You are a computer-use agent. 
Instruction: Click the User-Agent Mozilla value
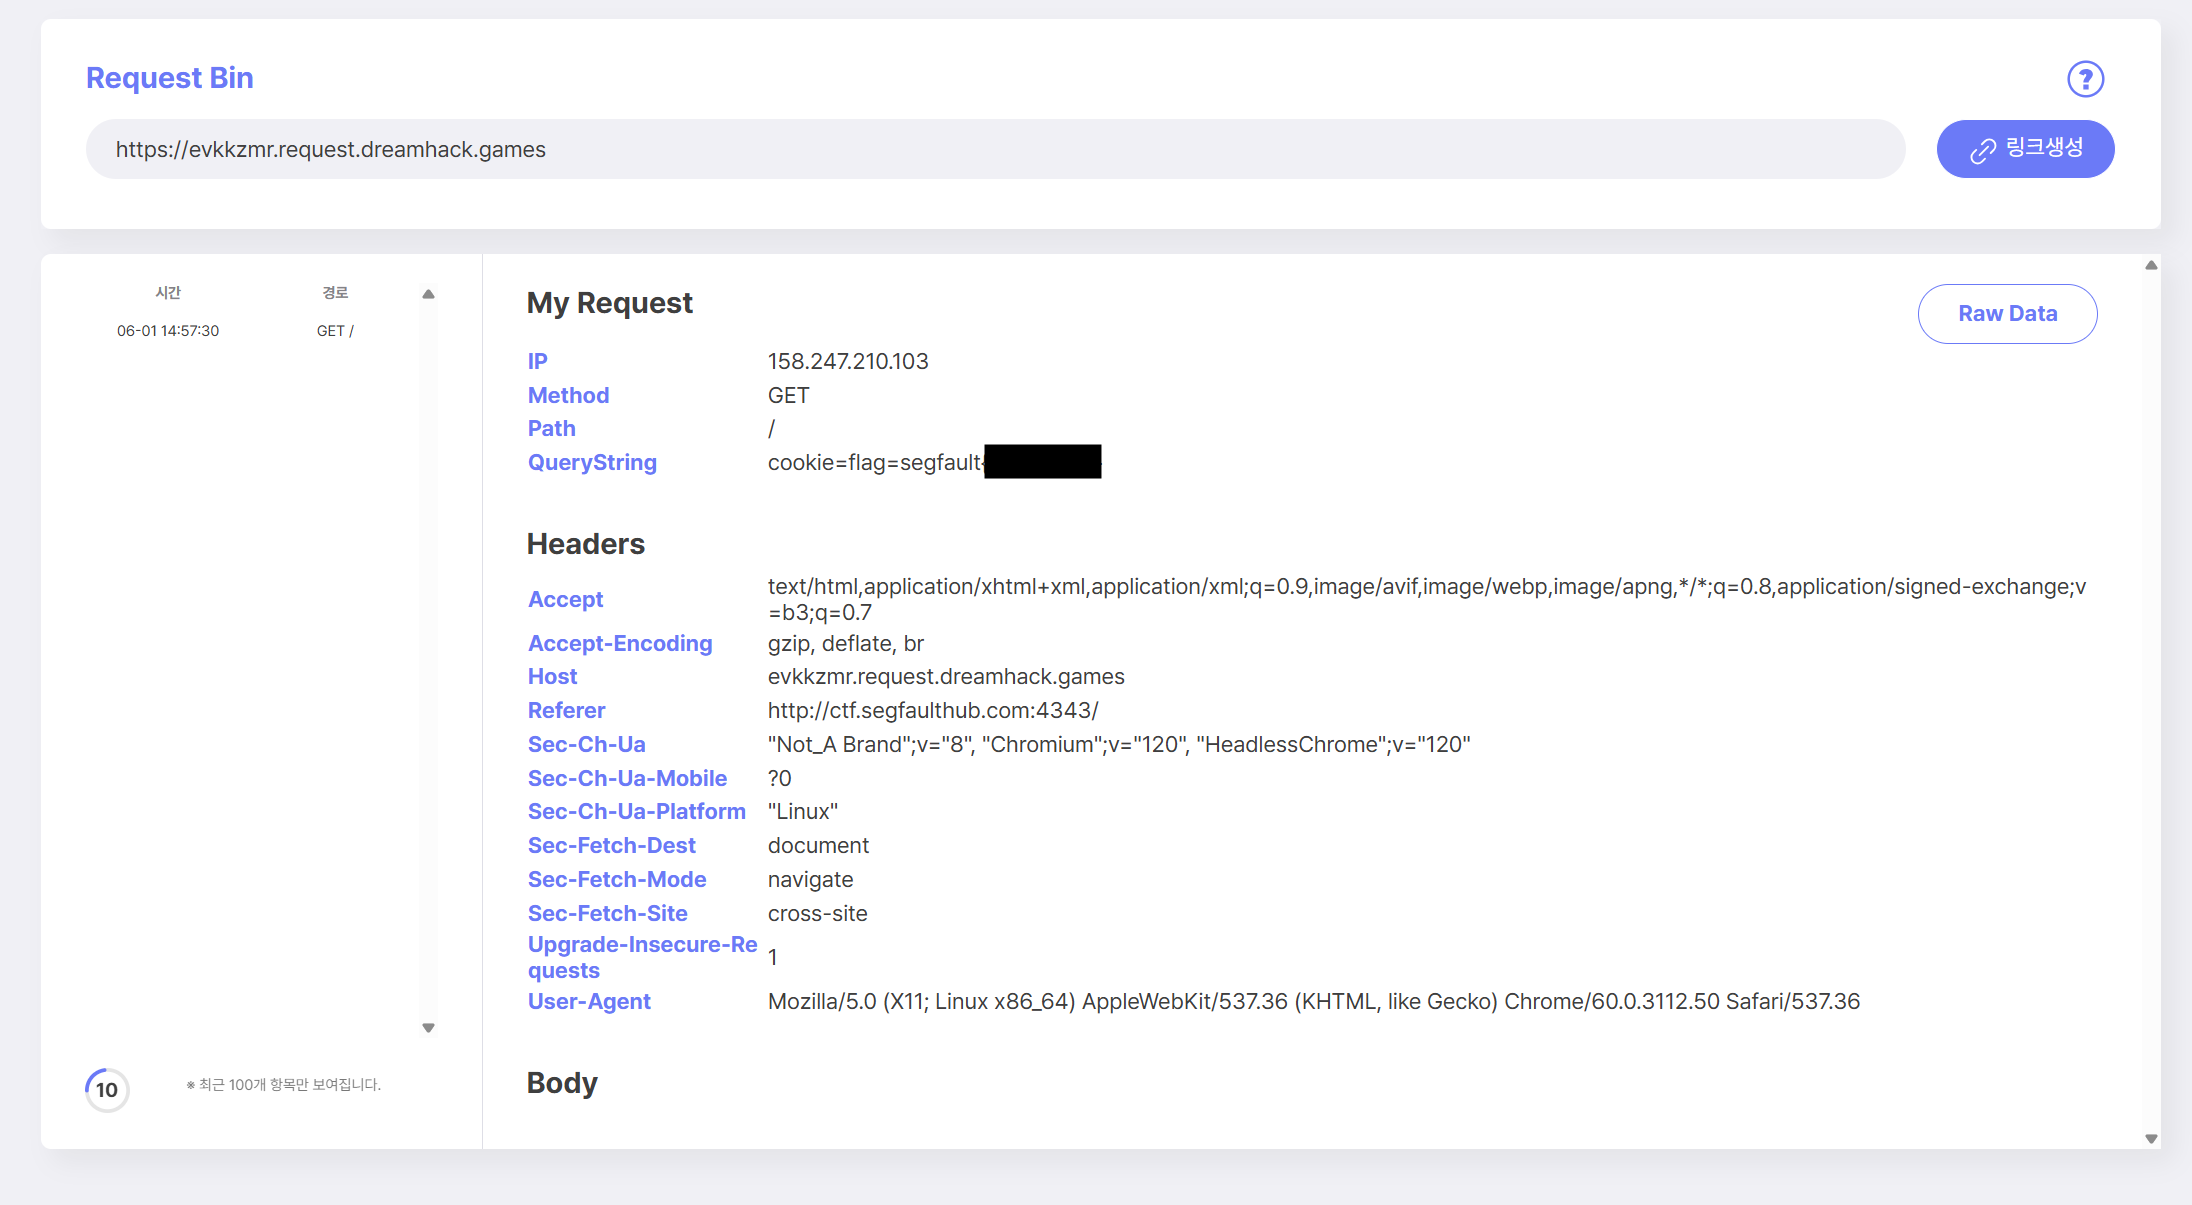(1314, 1001)
